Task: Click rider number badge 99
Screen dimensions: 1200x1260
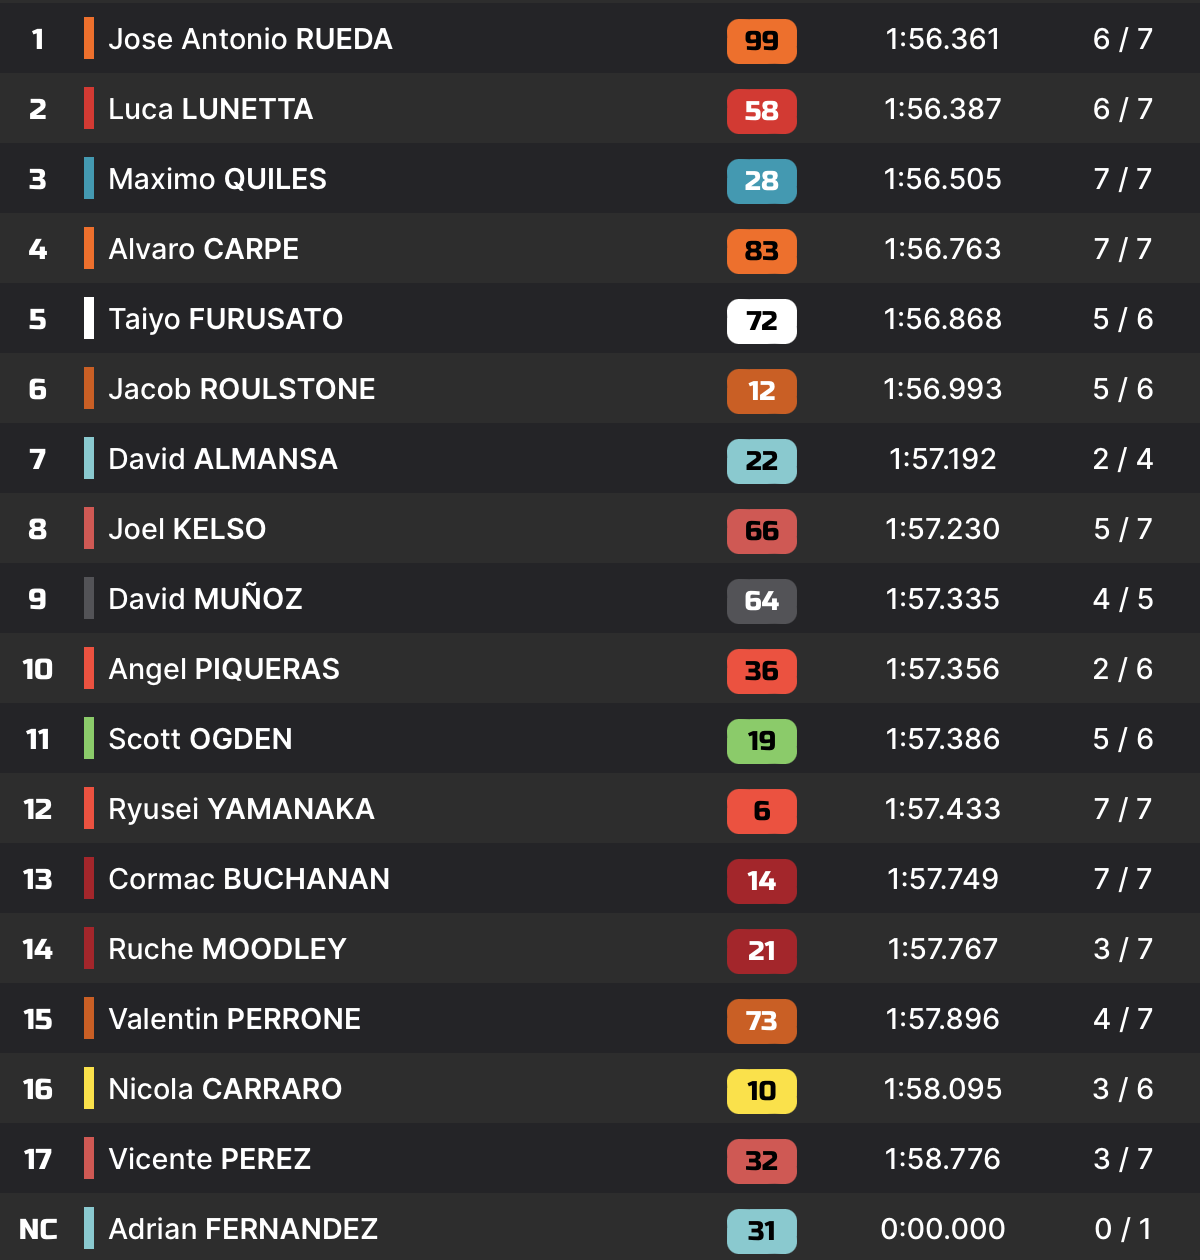Action: click(761, 41)
